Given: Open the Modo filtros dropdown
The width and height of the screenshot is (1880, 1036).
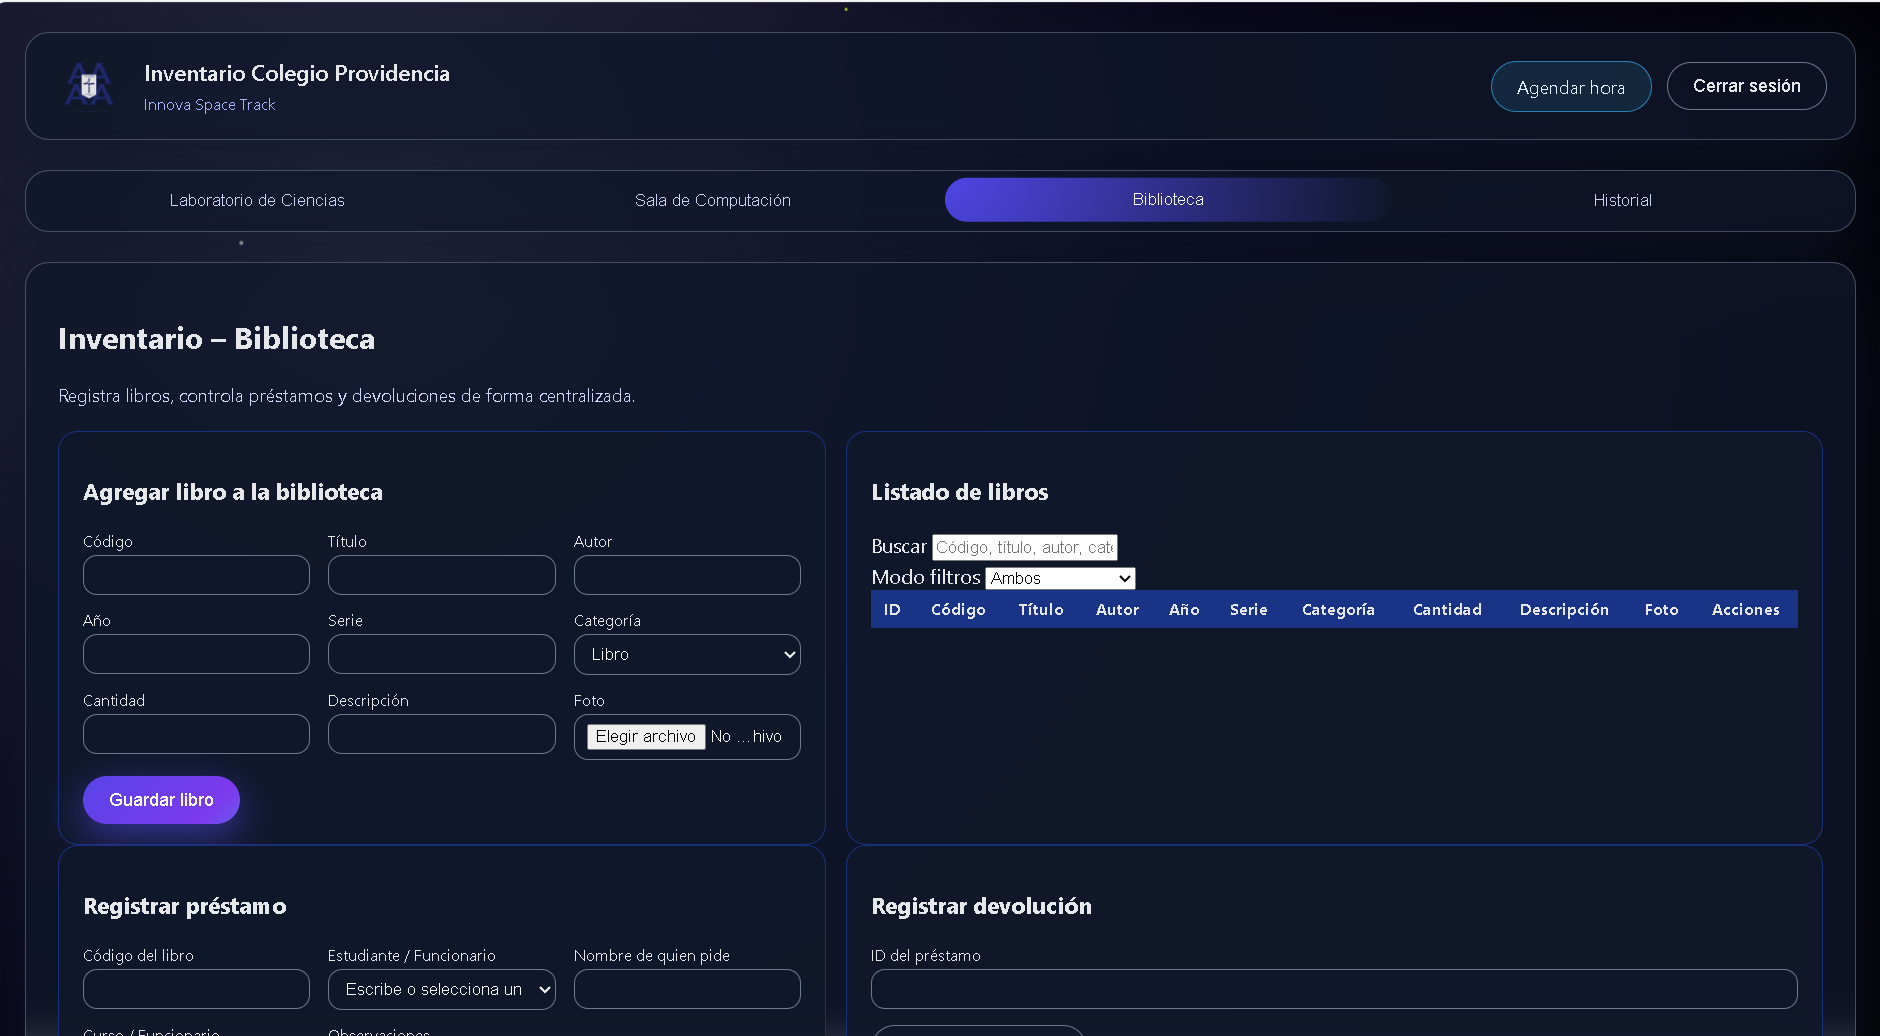Looking at the screenshot, I should (x=1060, y=578).
